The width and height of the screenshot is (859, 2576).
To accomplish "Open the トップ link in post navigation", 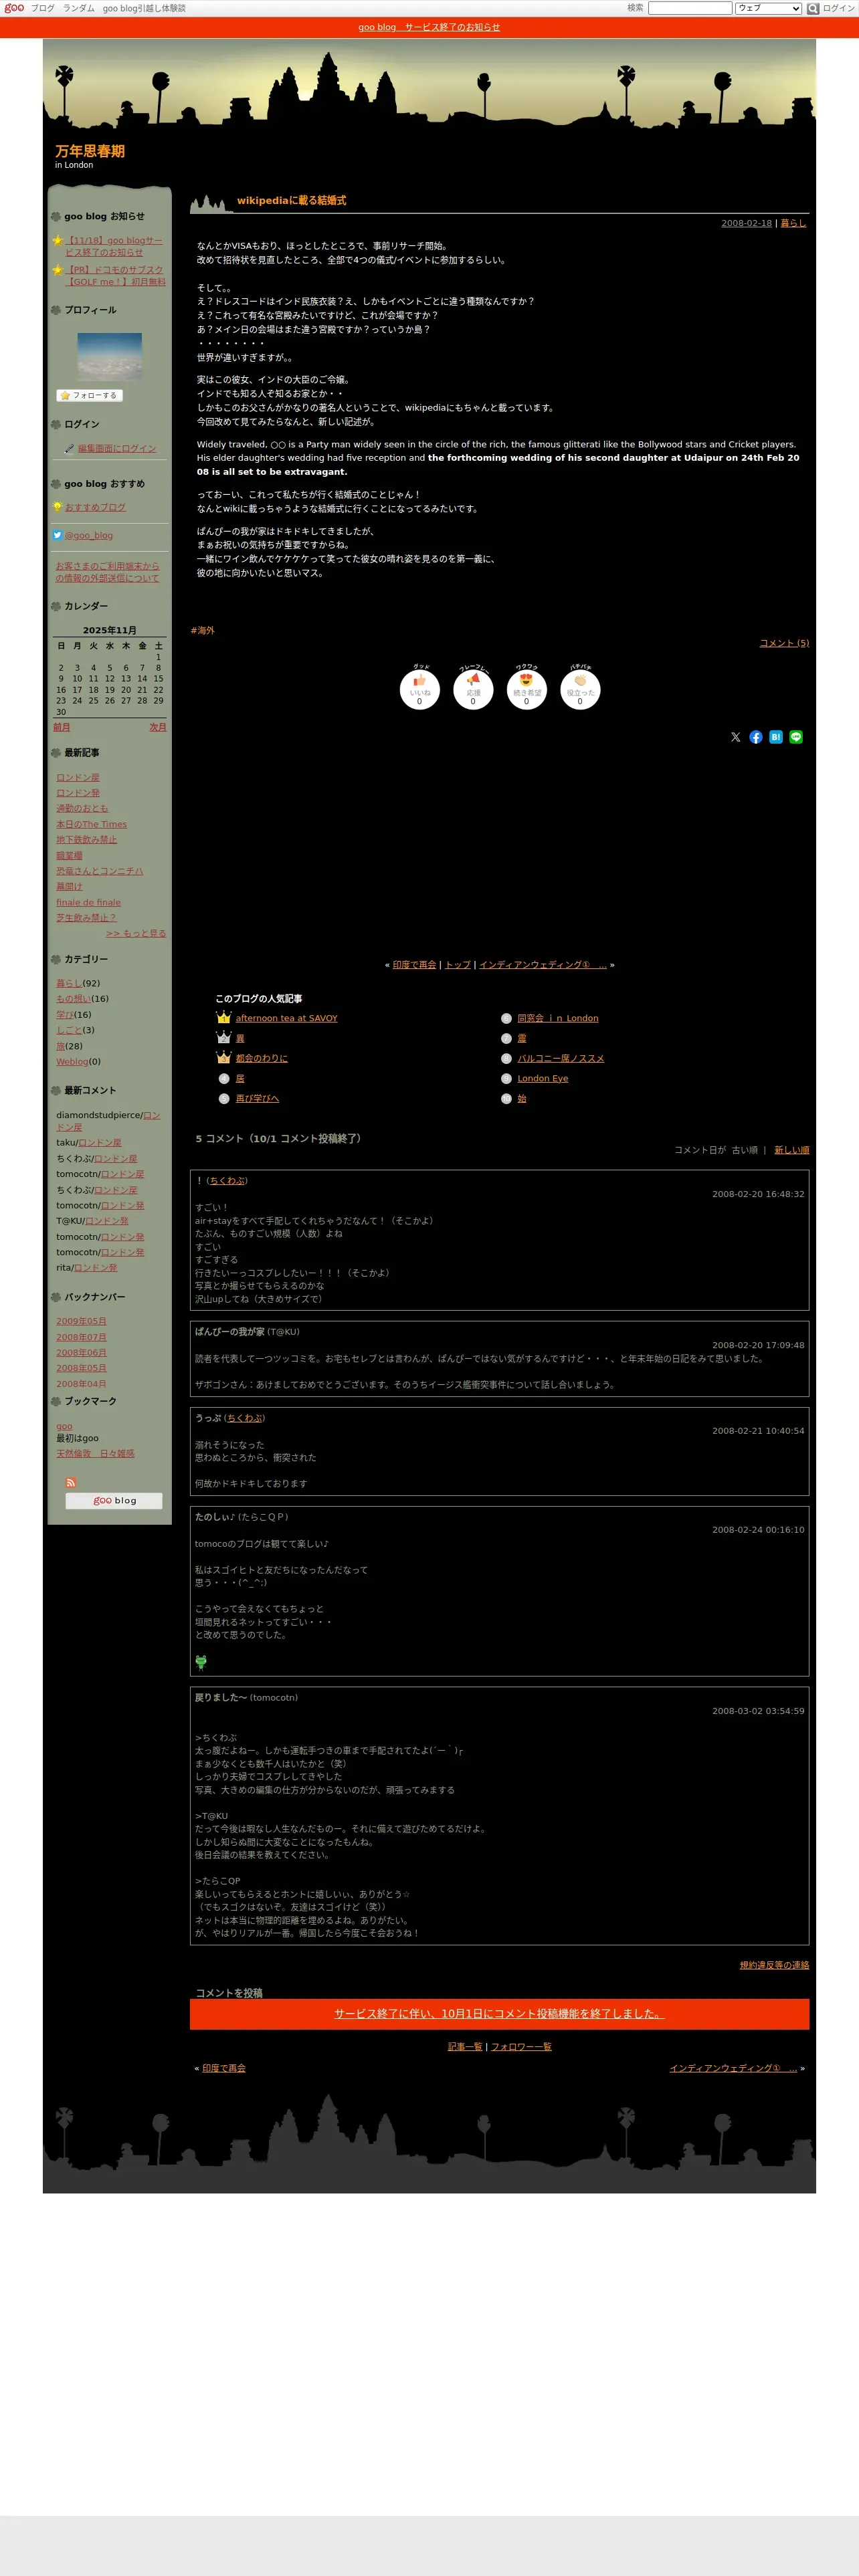I will click(458, 965).
